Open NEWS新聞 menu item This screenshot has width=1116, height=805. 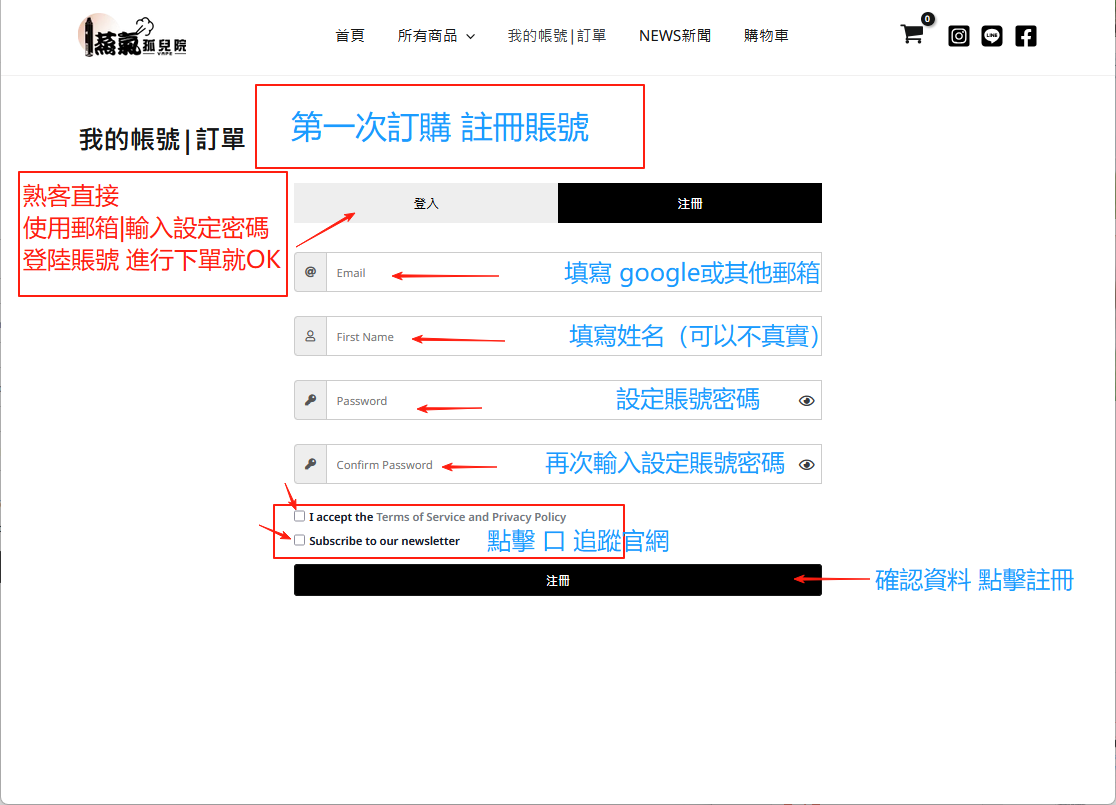point(675,36)
